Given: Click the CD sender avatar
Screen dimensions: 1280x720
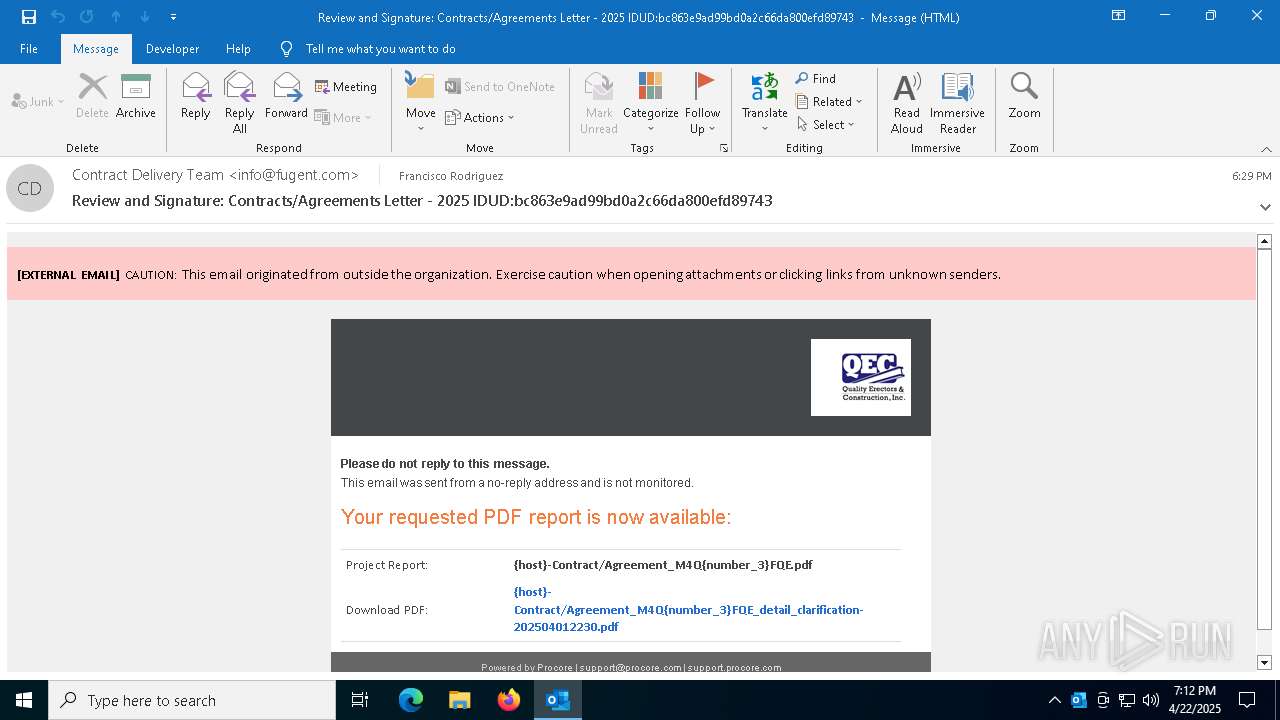Looking at the screenshot, I should click(x=30, y=188).
